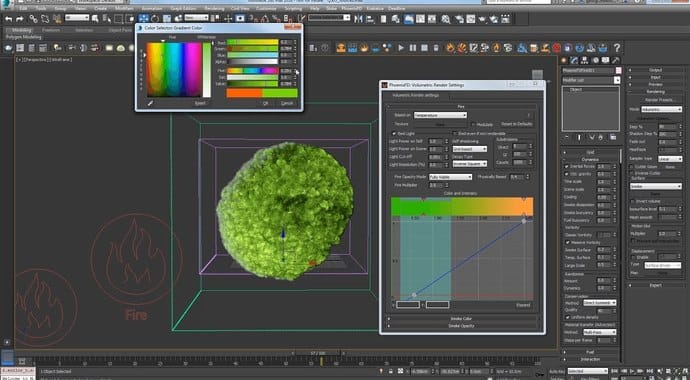Expand the Smoke Color rollout
Screen dimensions: 690x380
coord(461,318)
